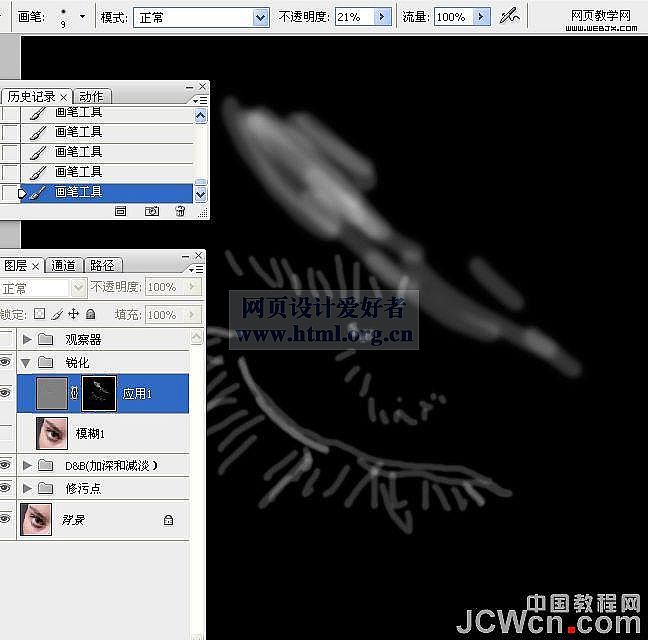Minimize the History panel
The width and height of the screenshot is (648, 640).
coord(189,87)
